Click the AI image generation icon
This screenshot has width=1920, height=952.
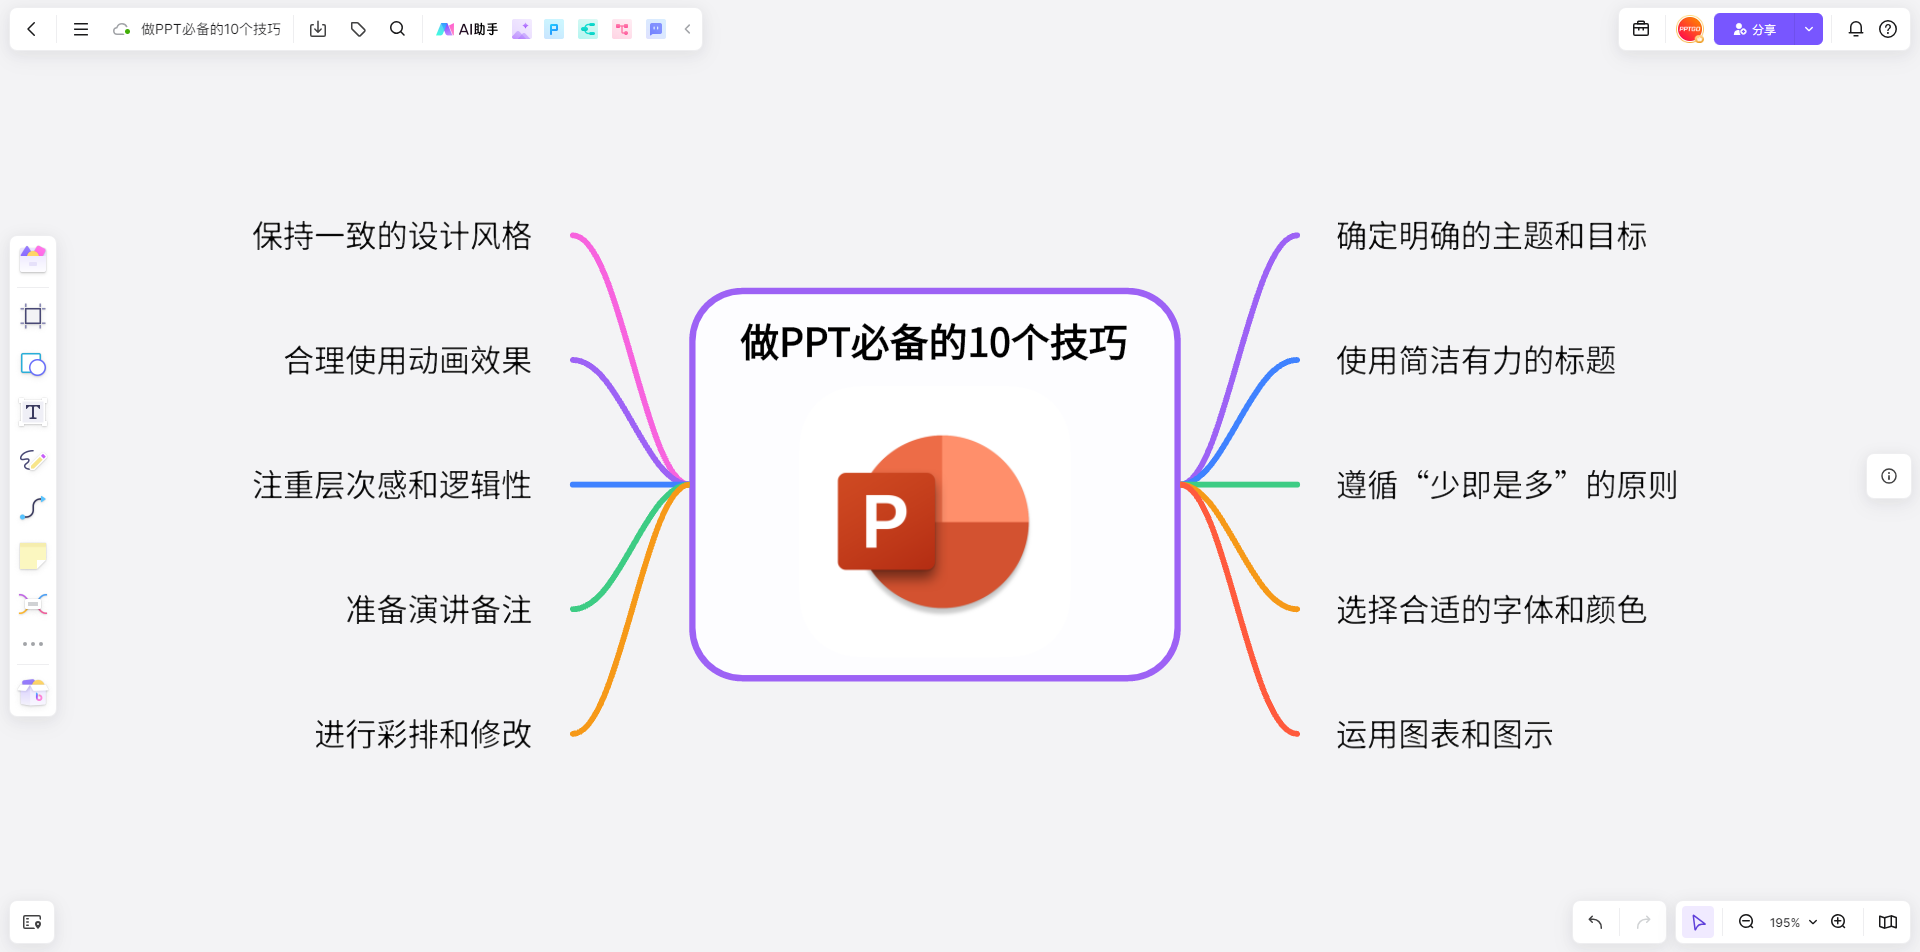point(521,29)
